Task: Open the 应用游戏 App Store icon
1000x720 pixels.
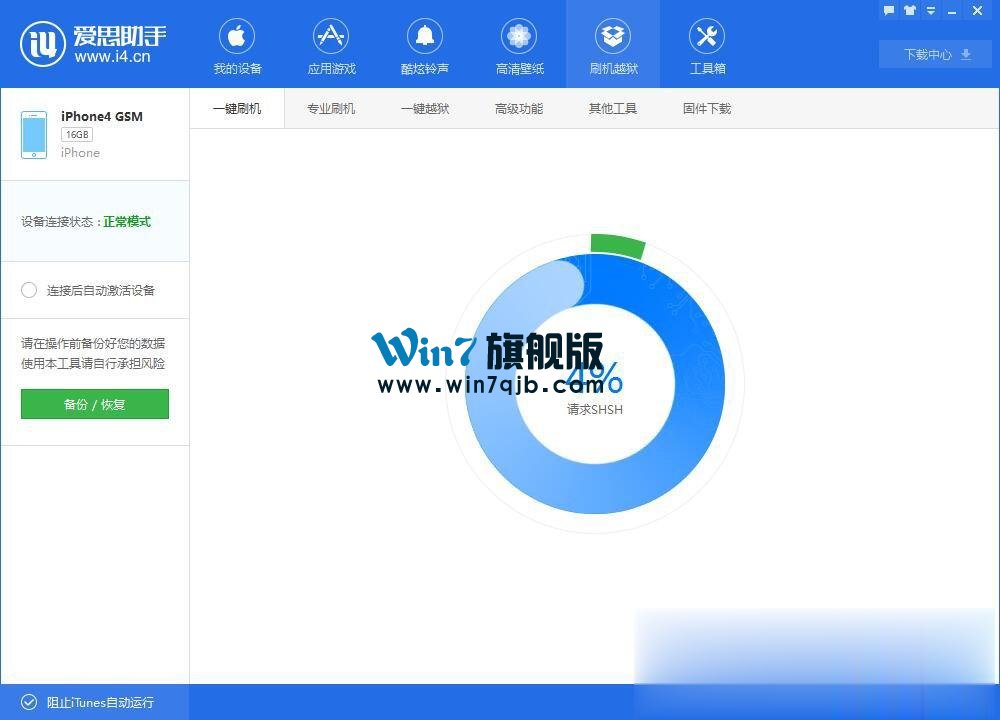Action: tap(331, 36)
